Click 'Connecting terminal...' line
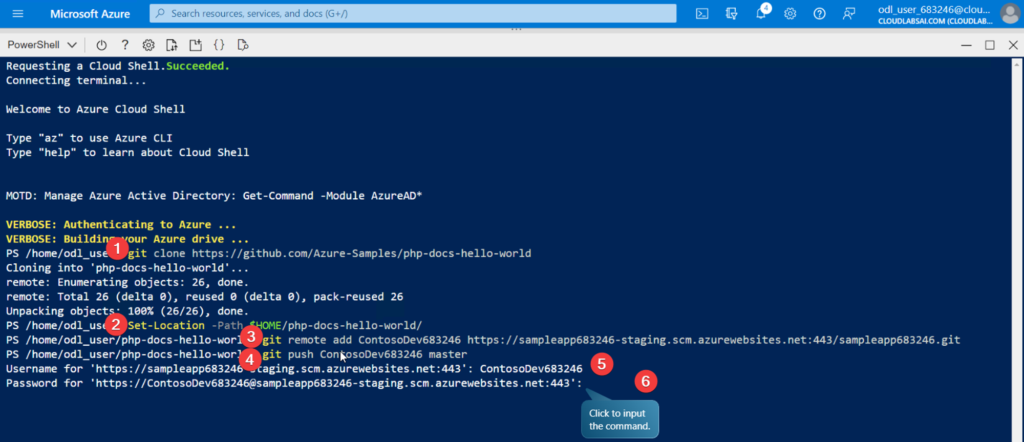1024x442 pixels. pyautogui.click(x=76, y=80)
